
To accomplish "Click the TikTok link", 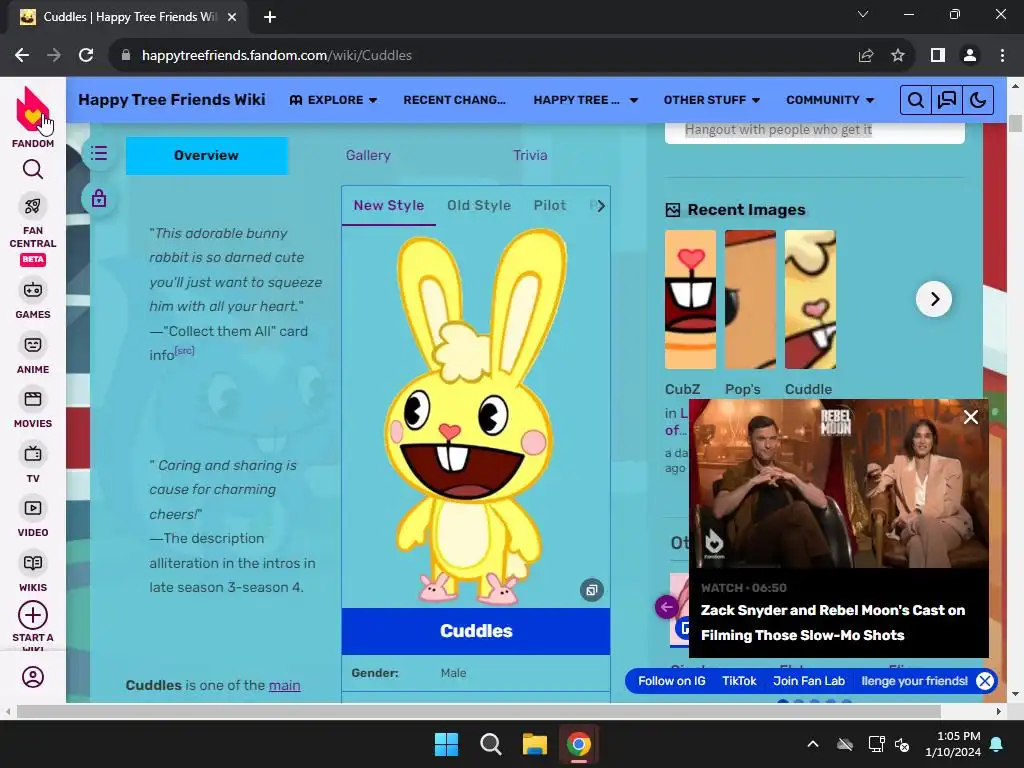I will coord(739,681).
